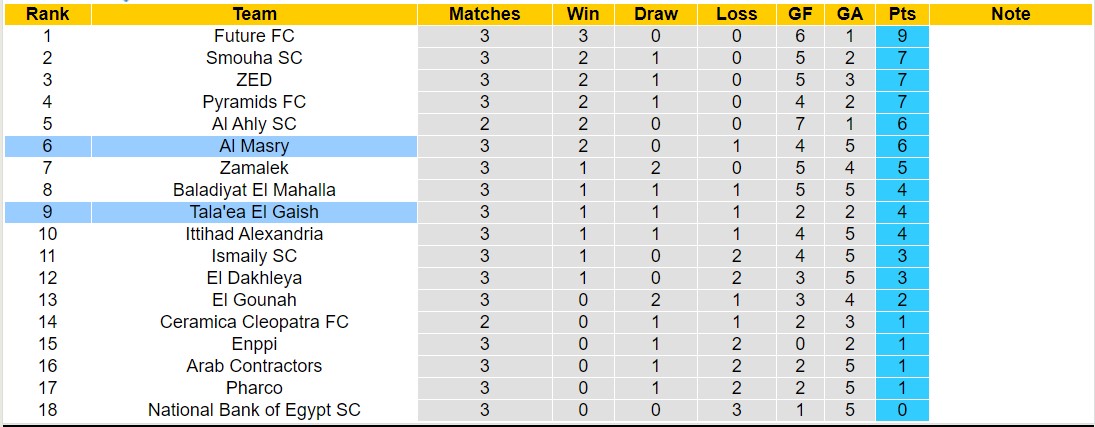Click the highlighted rank 9 cell

click(46, 212)
